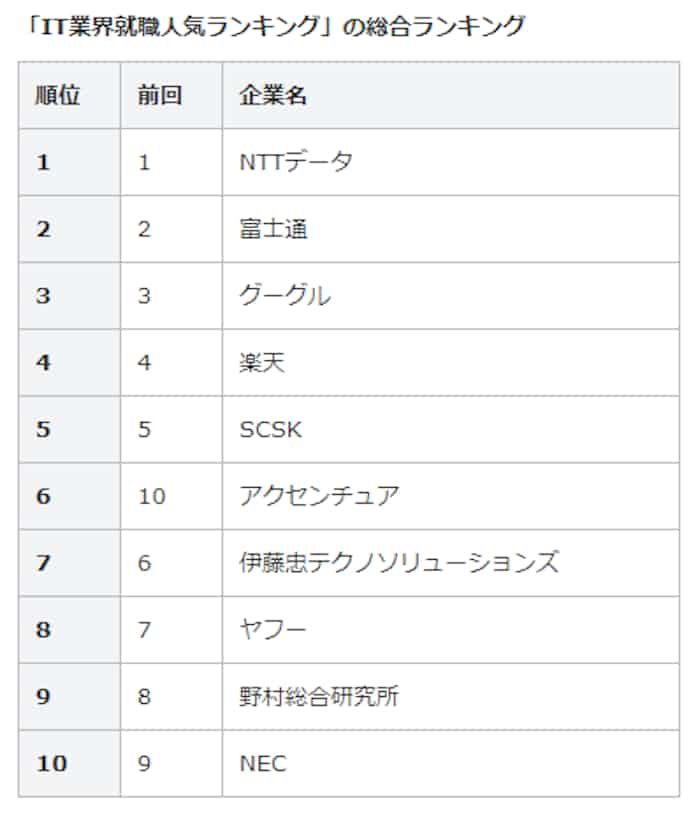
Task: Click the 前回 value 10 in アクセンチュア's row
Action: (152, 496)
